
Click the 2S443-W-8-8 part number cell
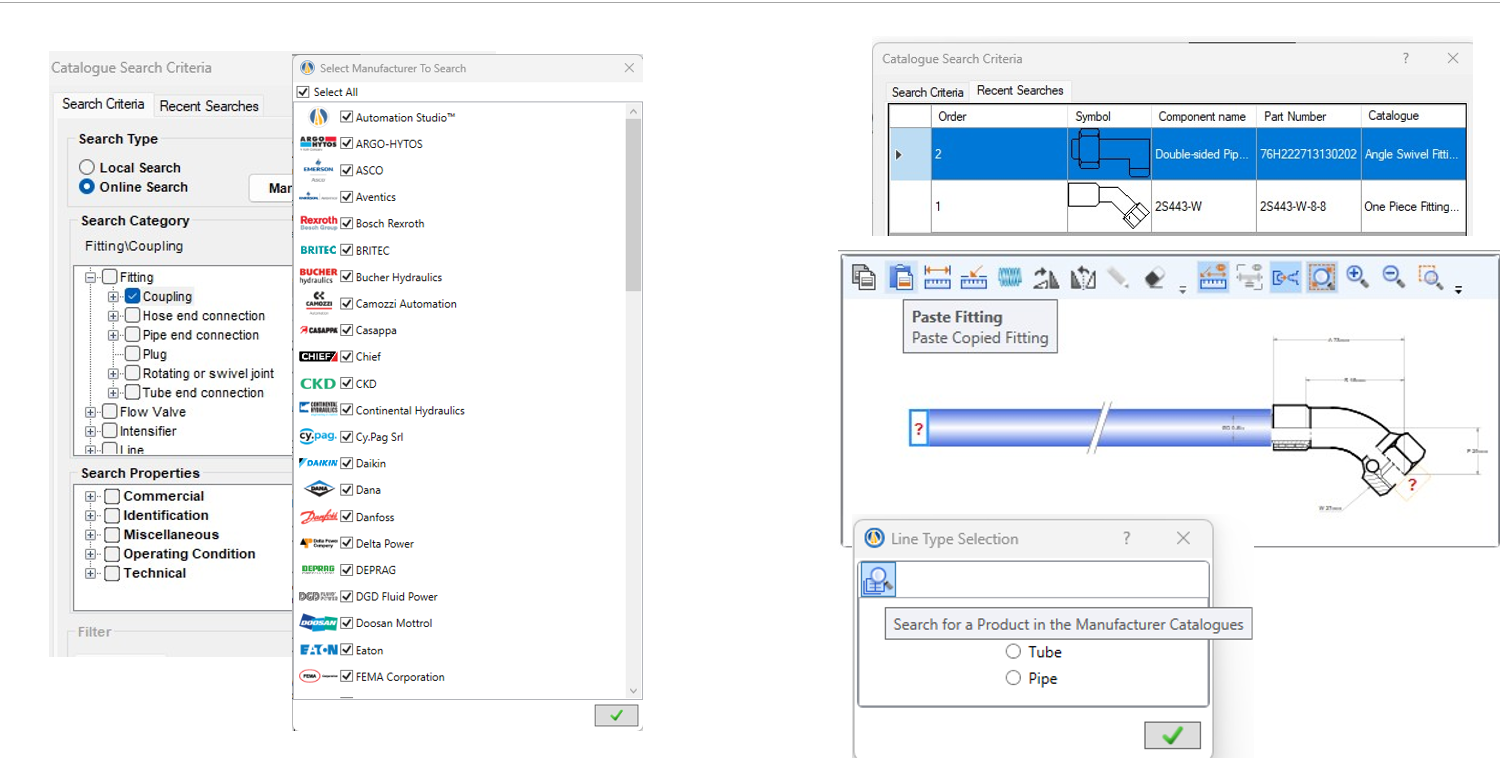pyautogui.click(x=1307, y=206)
